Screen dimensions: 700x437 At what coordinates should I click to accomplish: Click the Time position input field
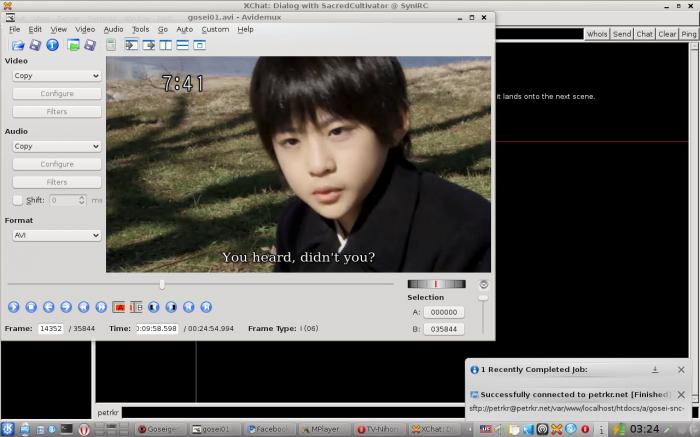tap(157, 329)
